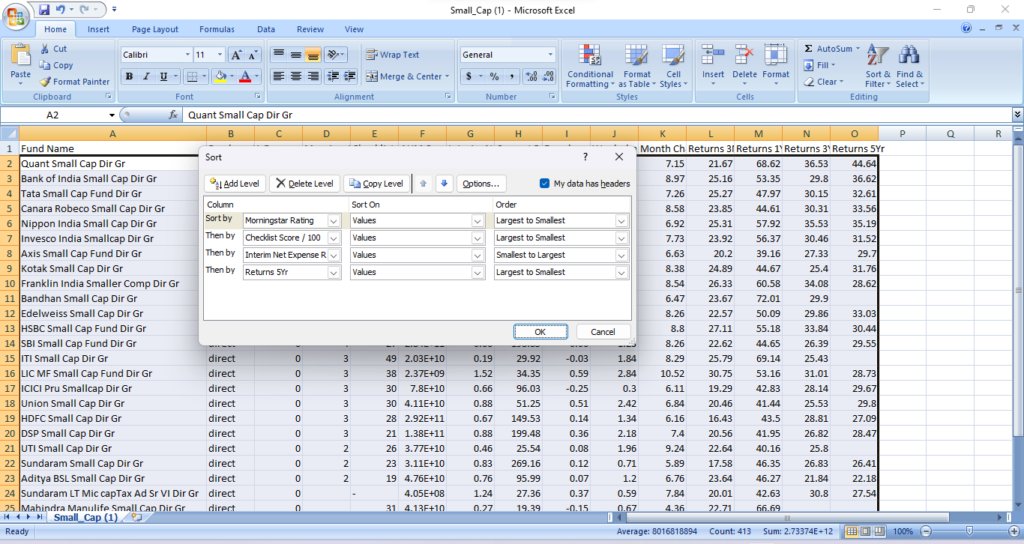Switch to Normal view in status bar
The width and height of the screenshot is (1024, 544).
(852, 531)
